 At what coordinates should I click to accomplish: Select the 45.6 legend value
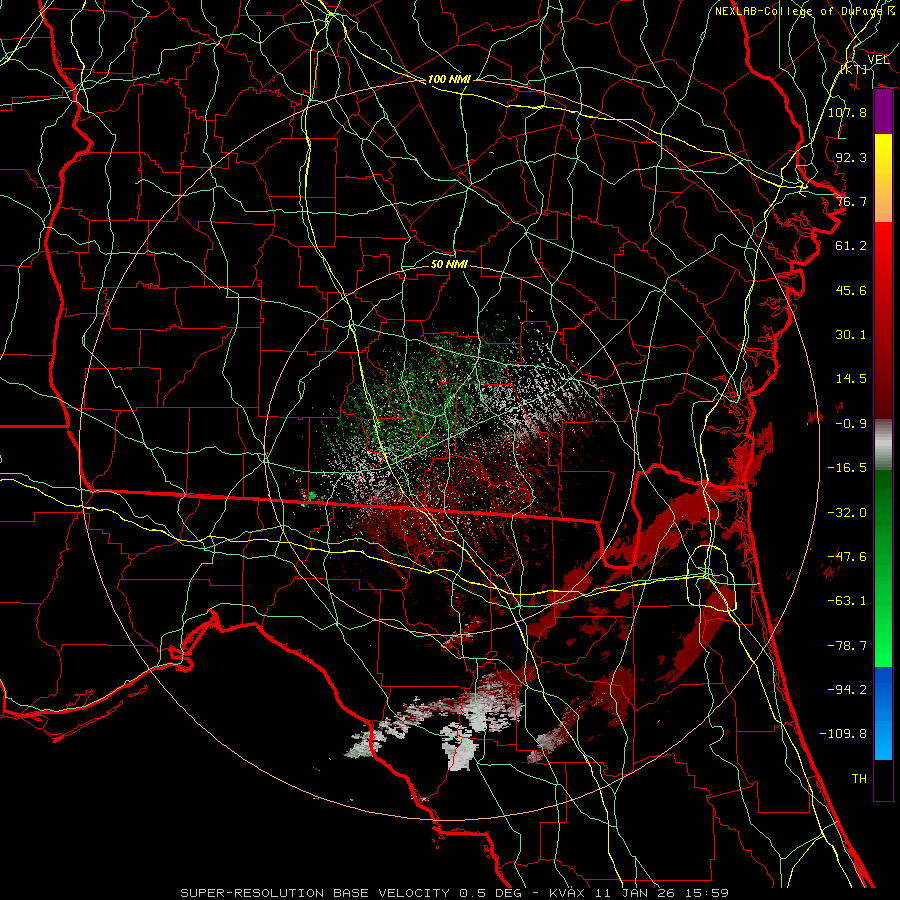(x=851, y=290)
